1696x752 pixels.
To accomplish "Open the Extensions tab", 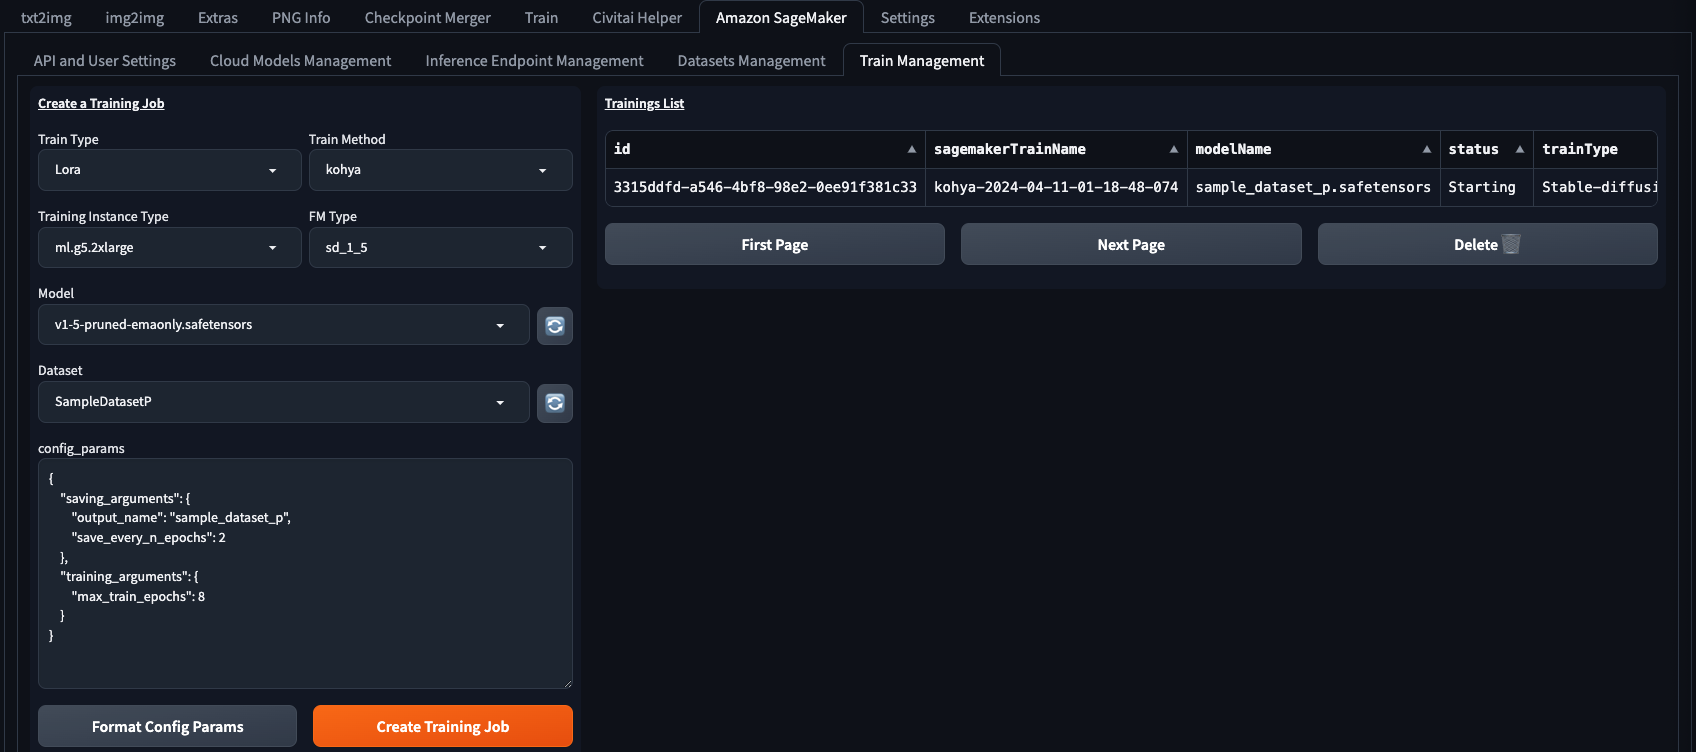I will (x=1004, y=18).
